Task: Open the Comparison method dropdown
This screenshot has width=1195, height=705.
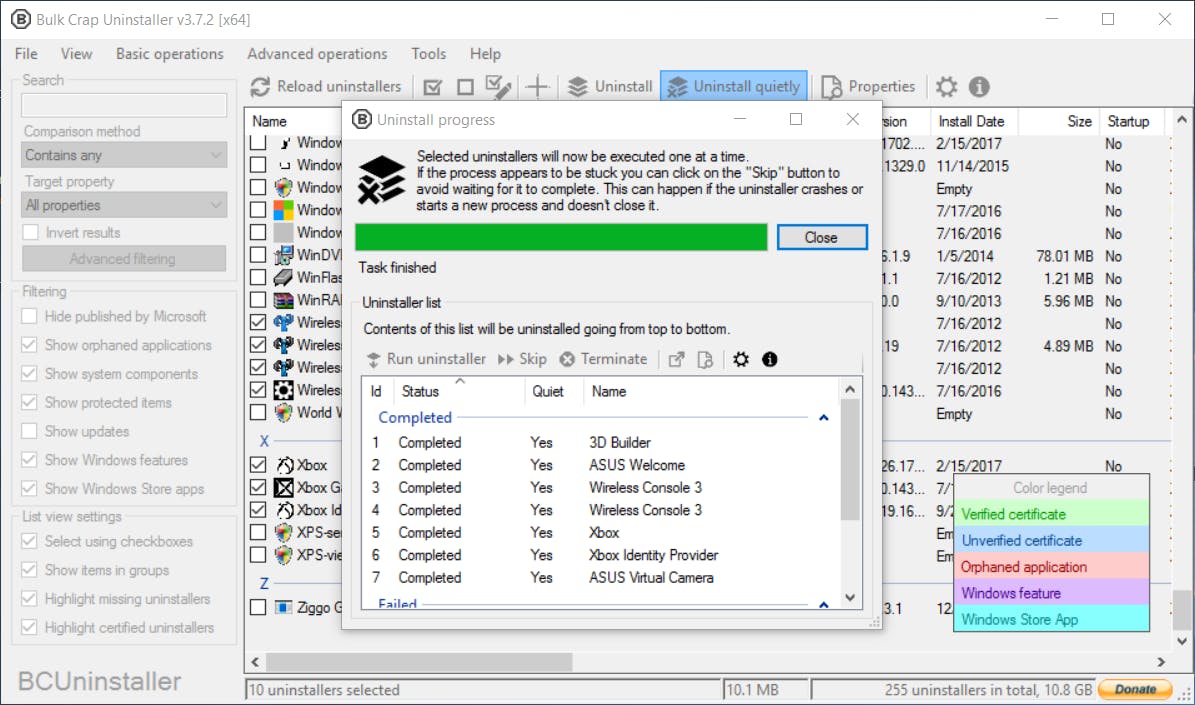Action: tap(124, 155)
